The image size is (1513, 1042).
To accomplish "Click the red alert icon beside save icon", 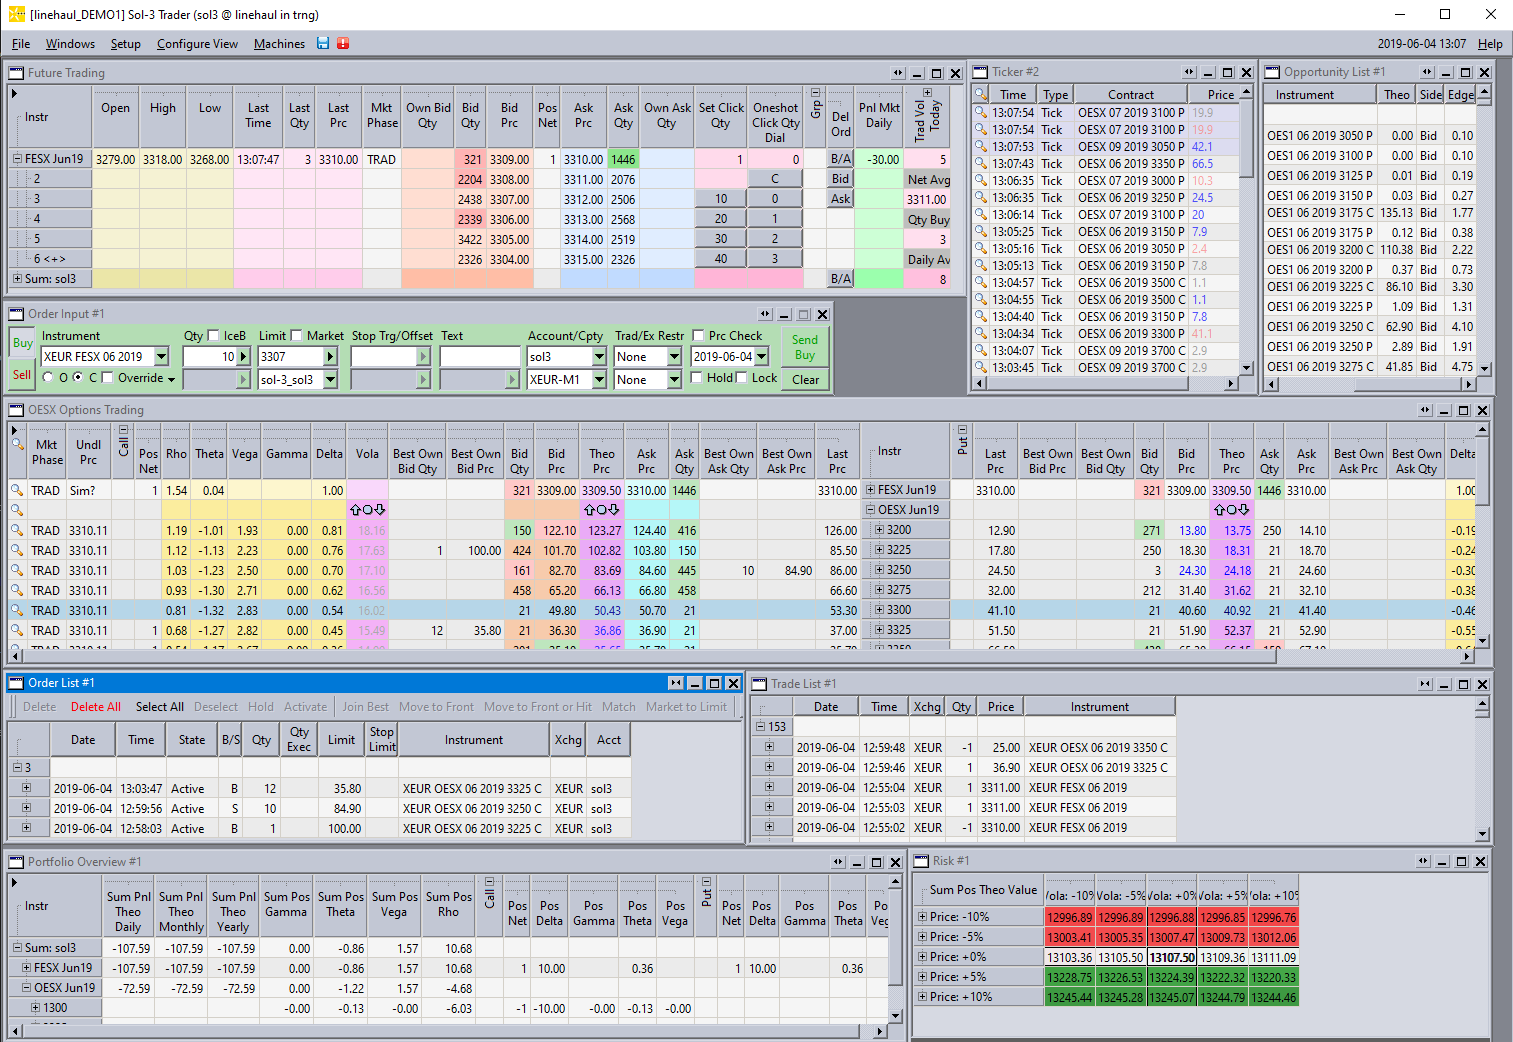I will (343, 43).
